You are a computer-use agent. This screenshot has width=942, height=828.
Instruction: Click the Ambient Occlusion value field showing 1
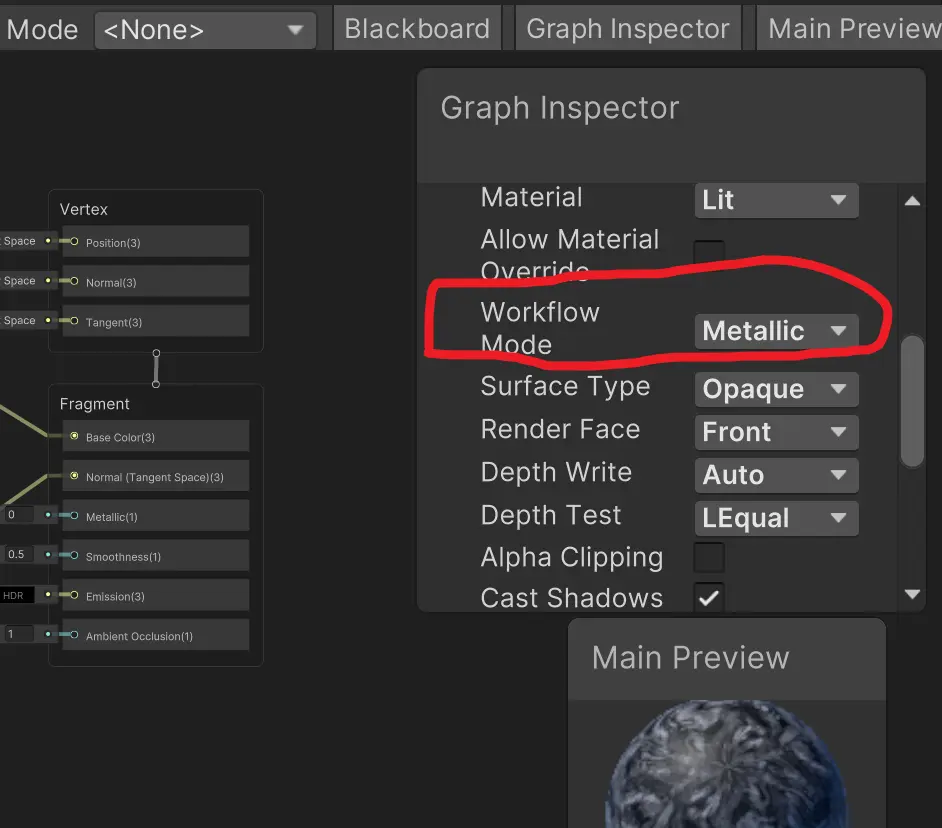coord(17,634)
